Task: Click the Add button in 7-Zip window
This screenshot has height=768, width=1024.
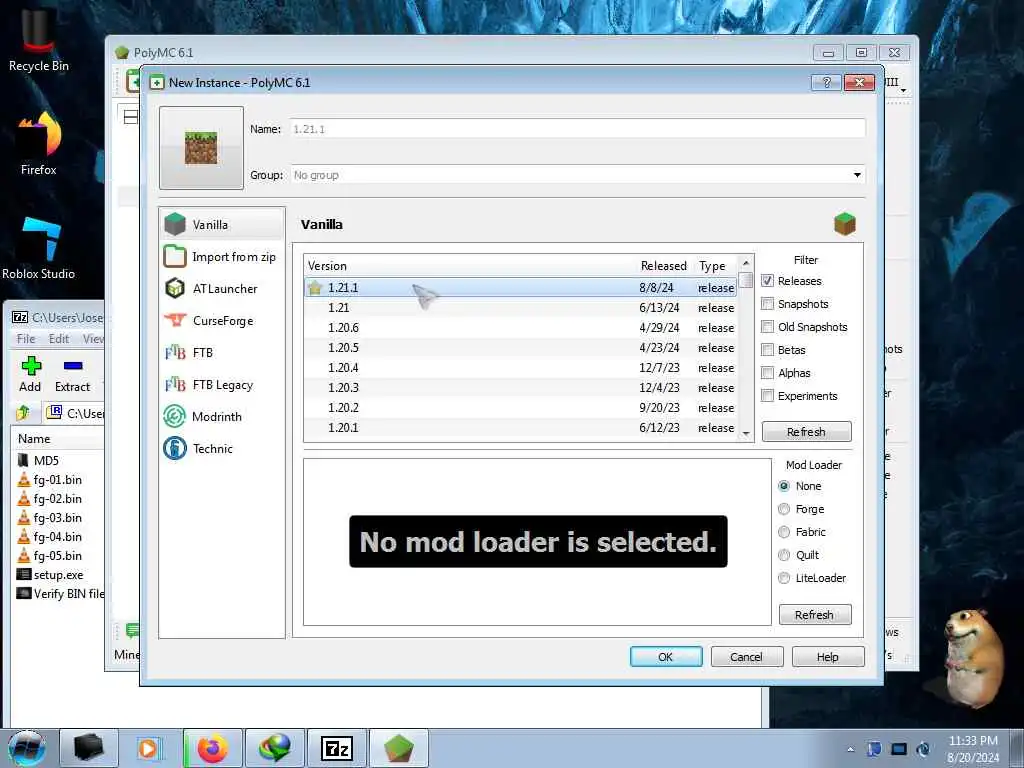Action: tap(30, 375)
